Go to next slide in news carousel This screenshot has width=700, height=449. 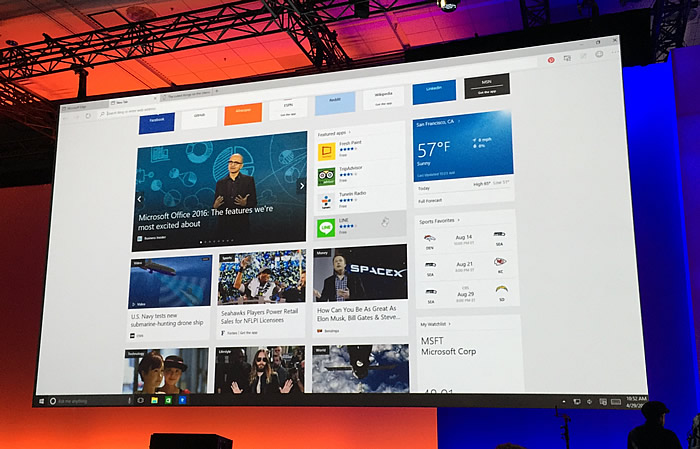click(302, 186)
